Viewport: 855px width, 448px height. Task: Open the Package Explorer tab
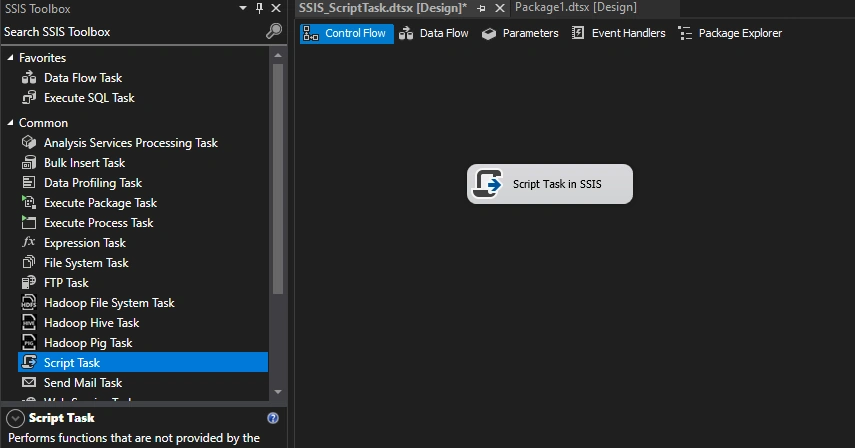click(x=730, y=33)
